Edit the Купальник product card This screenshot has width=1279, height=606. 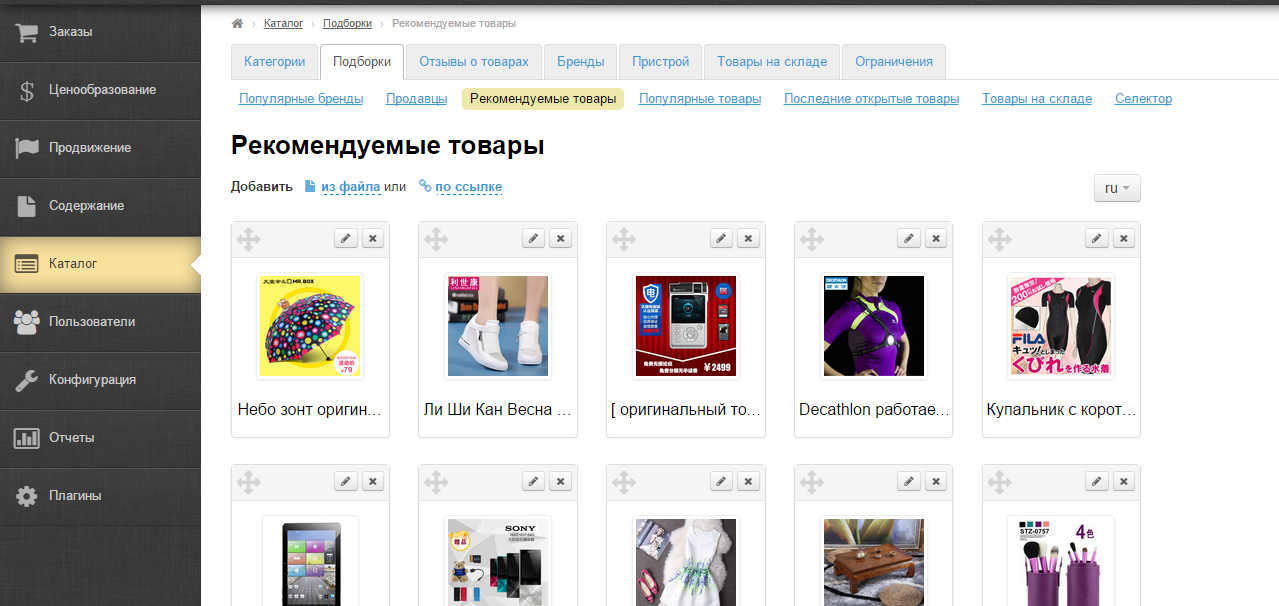(1097, 238)
